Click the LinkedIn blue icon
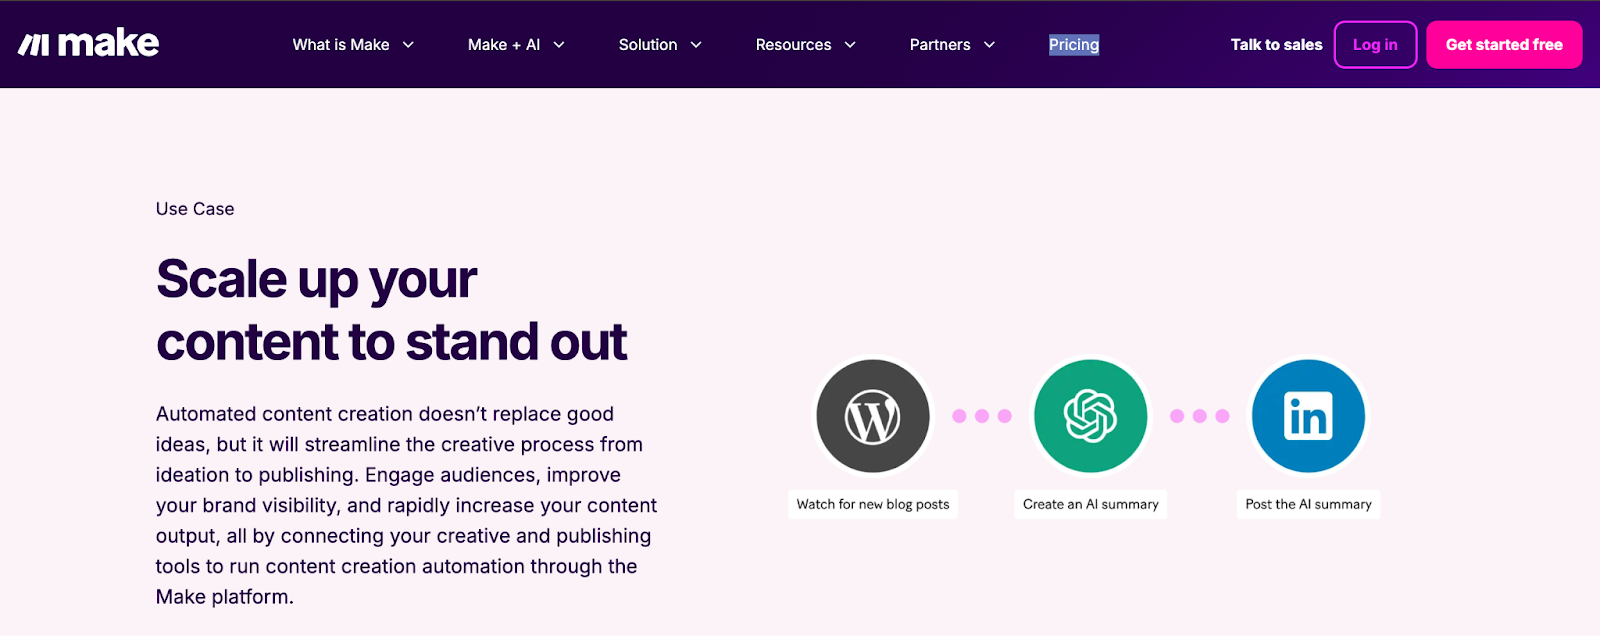Viewport: 1600px width, 636px height. click(1308, 416)
